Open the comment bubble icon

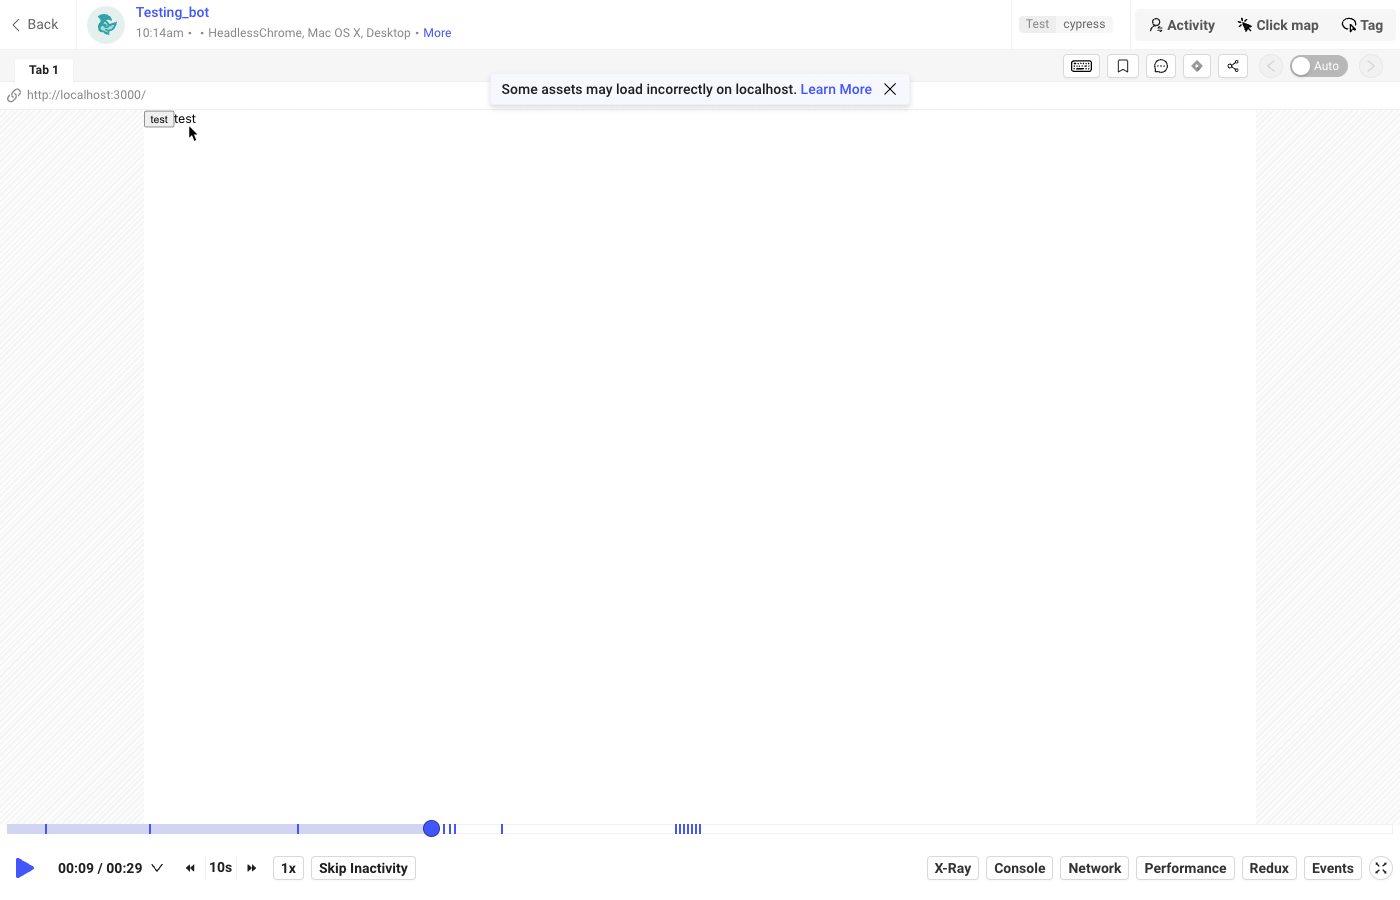(x=1160, y=66)
